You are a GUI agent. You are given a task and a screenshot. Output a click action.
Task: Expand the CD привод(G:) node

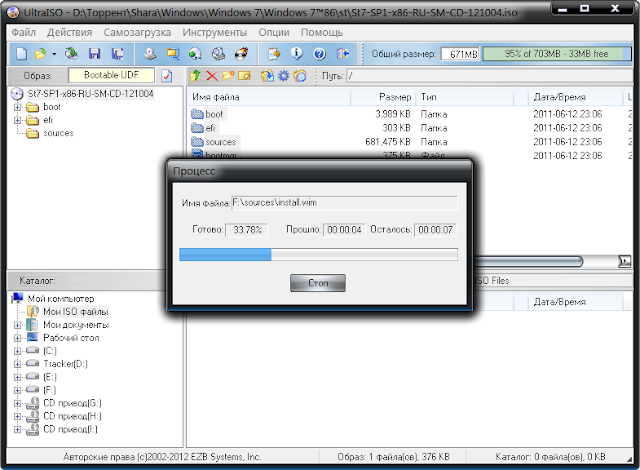point(17,403)
